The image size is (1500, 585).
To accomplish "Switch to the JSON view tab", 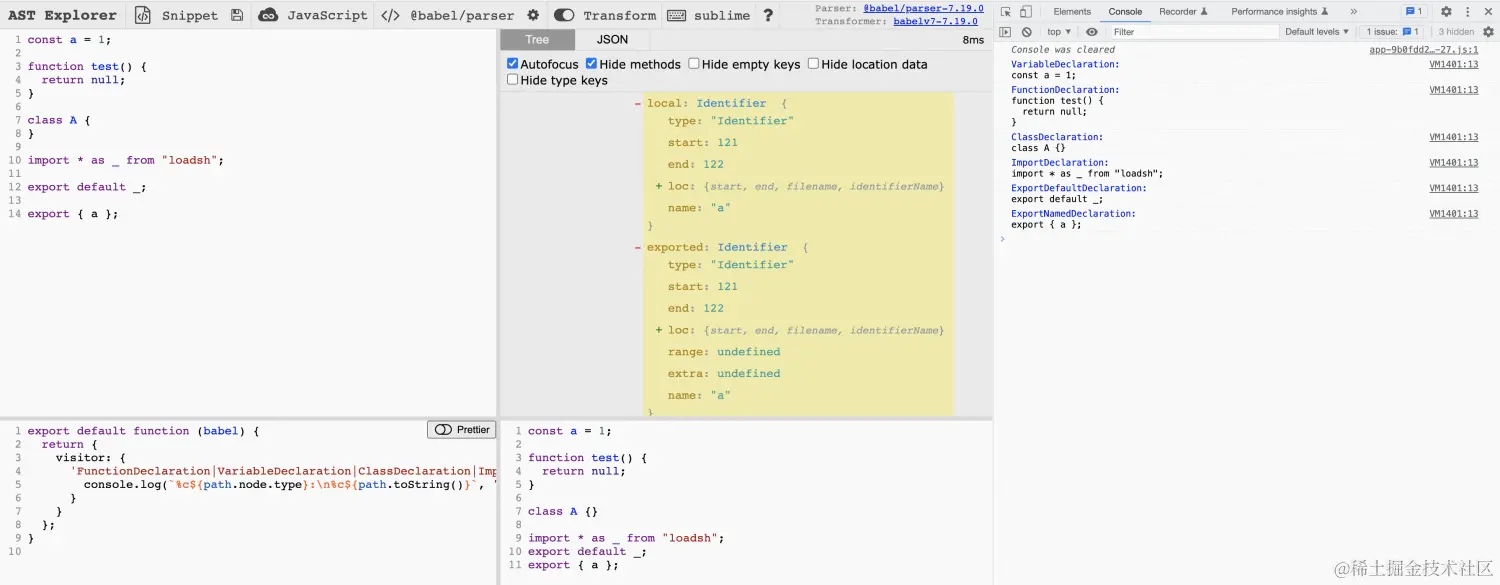I will point(613,40).
